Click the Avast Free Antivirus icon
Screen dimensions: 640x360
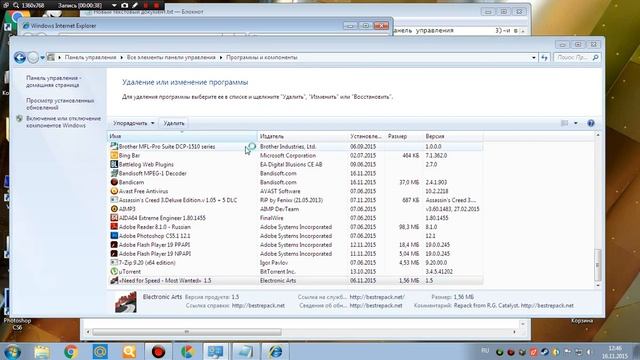click(x=114, y=191)
